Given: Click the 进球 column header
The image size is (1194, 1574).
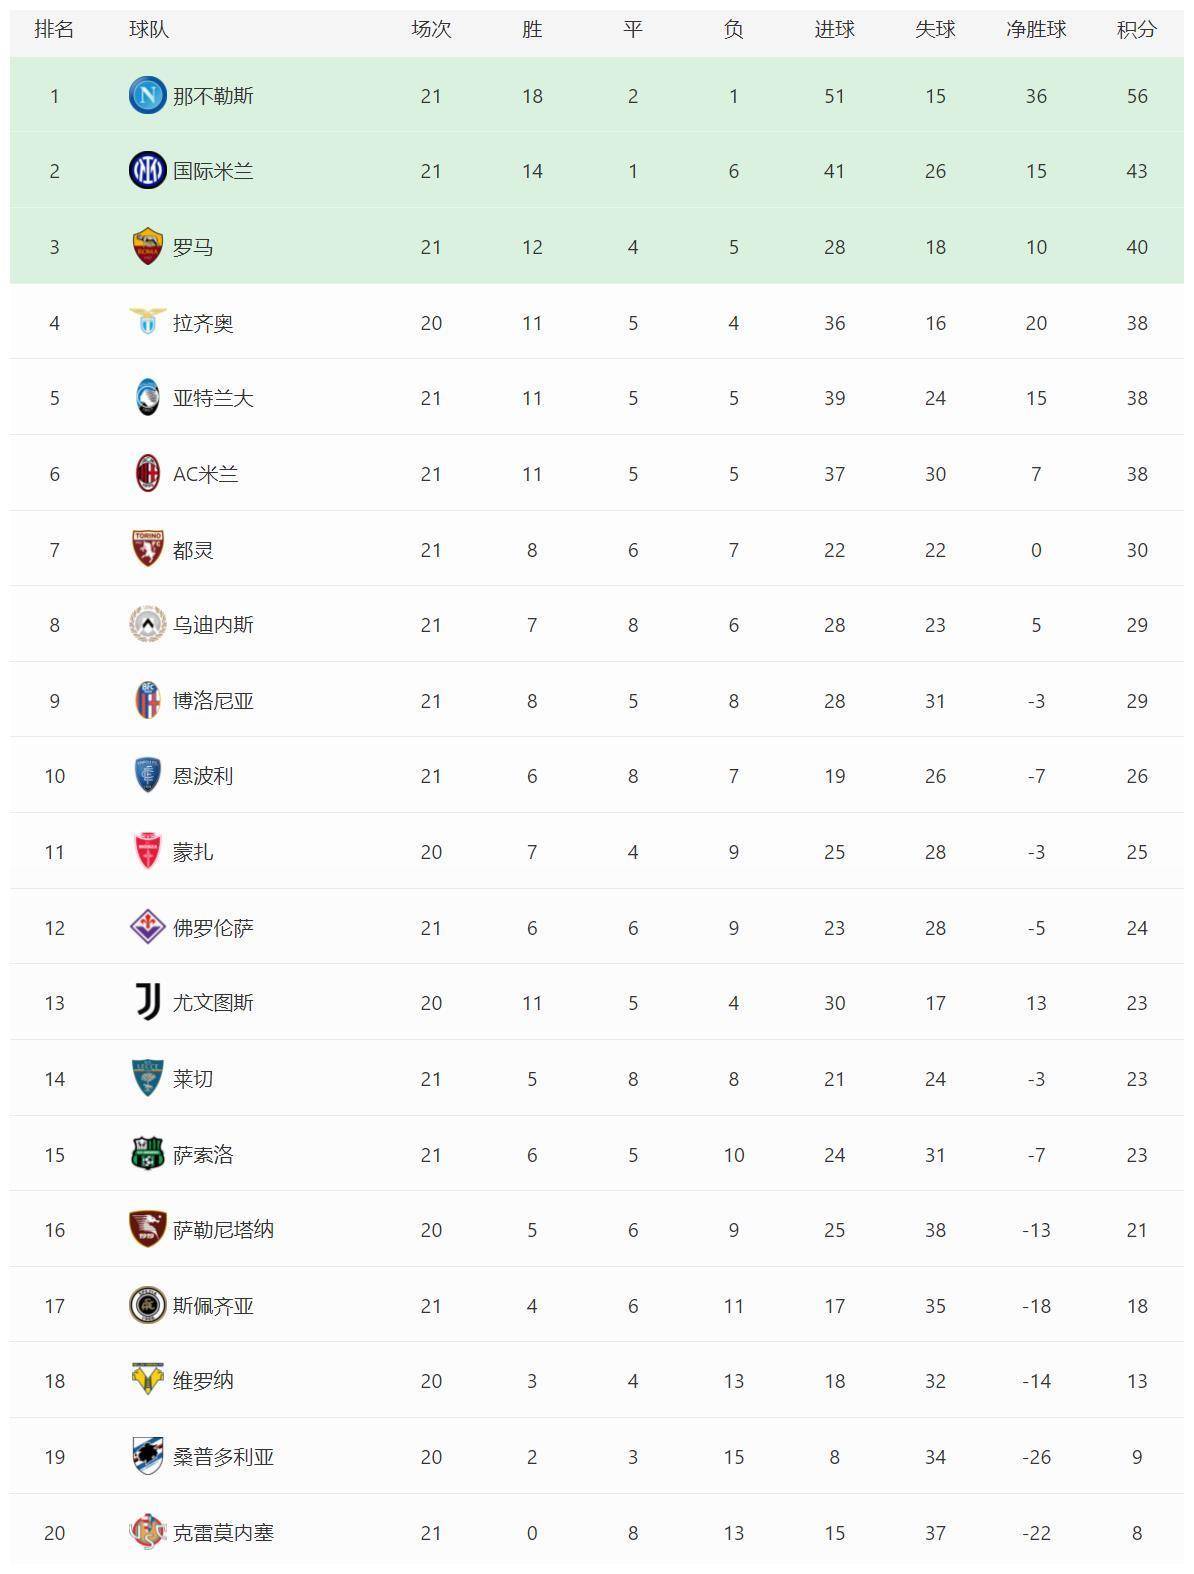Looking at the screenshot, I should pos(834,29).
